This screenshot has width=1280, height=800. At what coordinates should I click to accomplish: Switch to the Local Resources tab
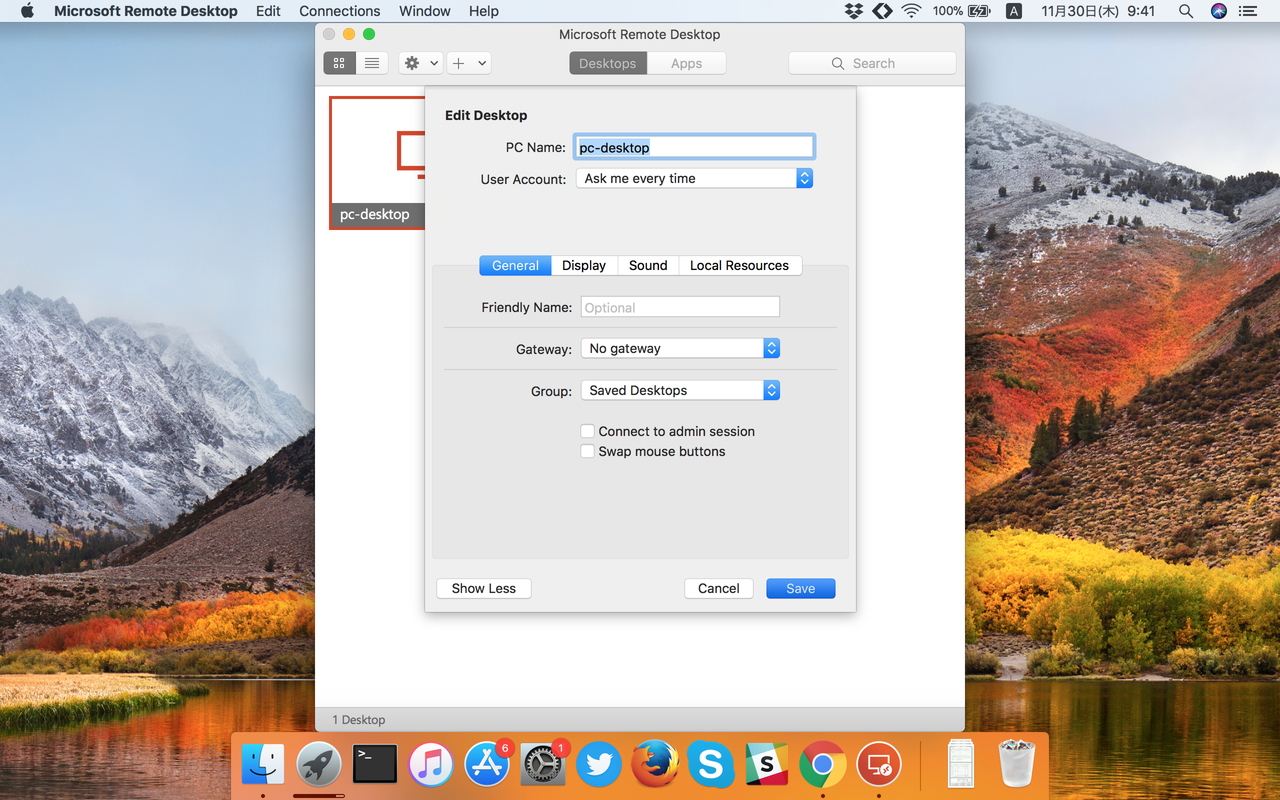tap(740, 265)
